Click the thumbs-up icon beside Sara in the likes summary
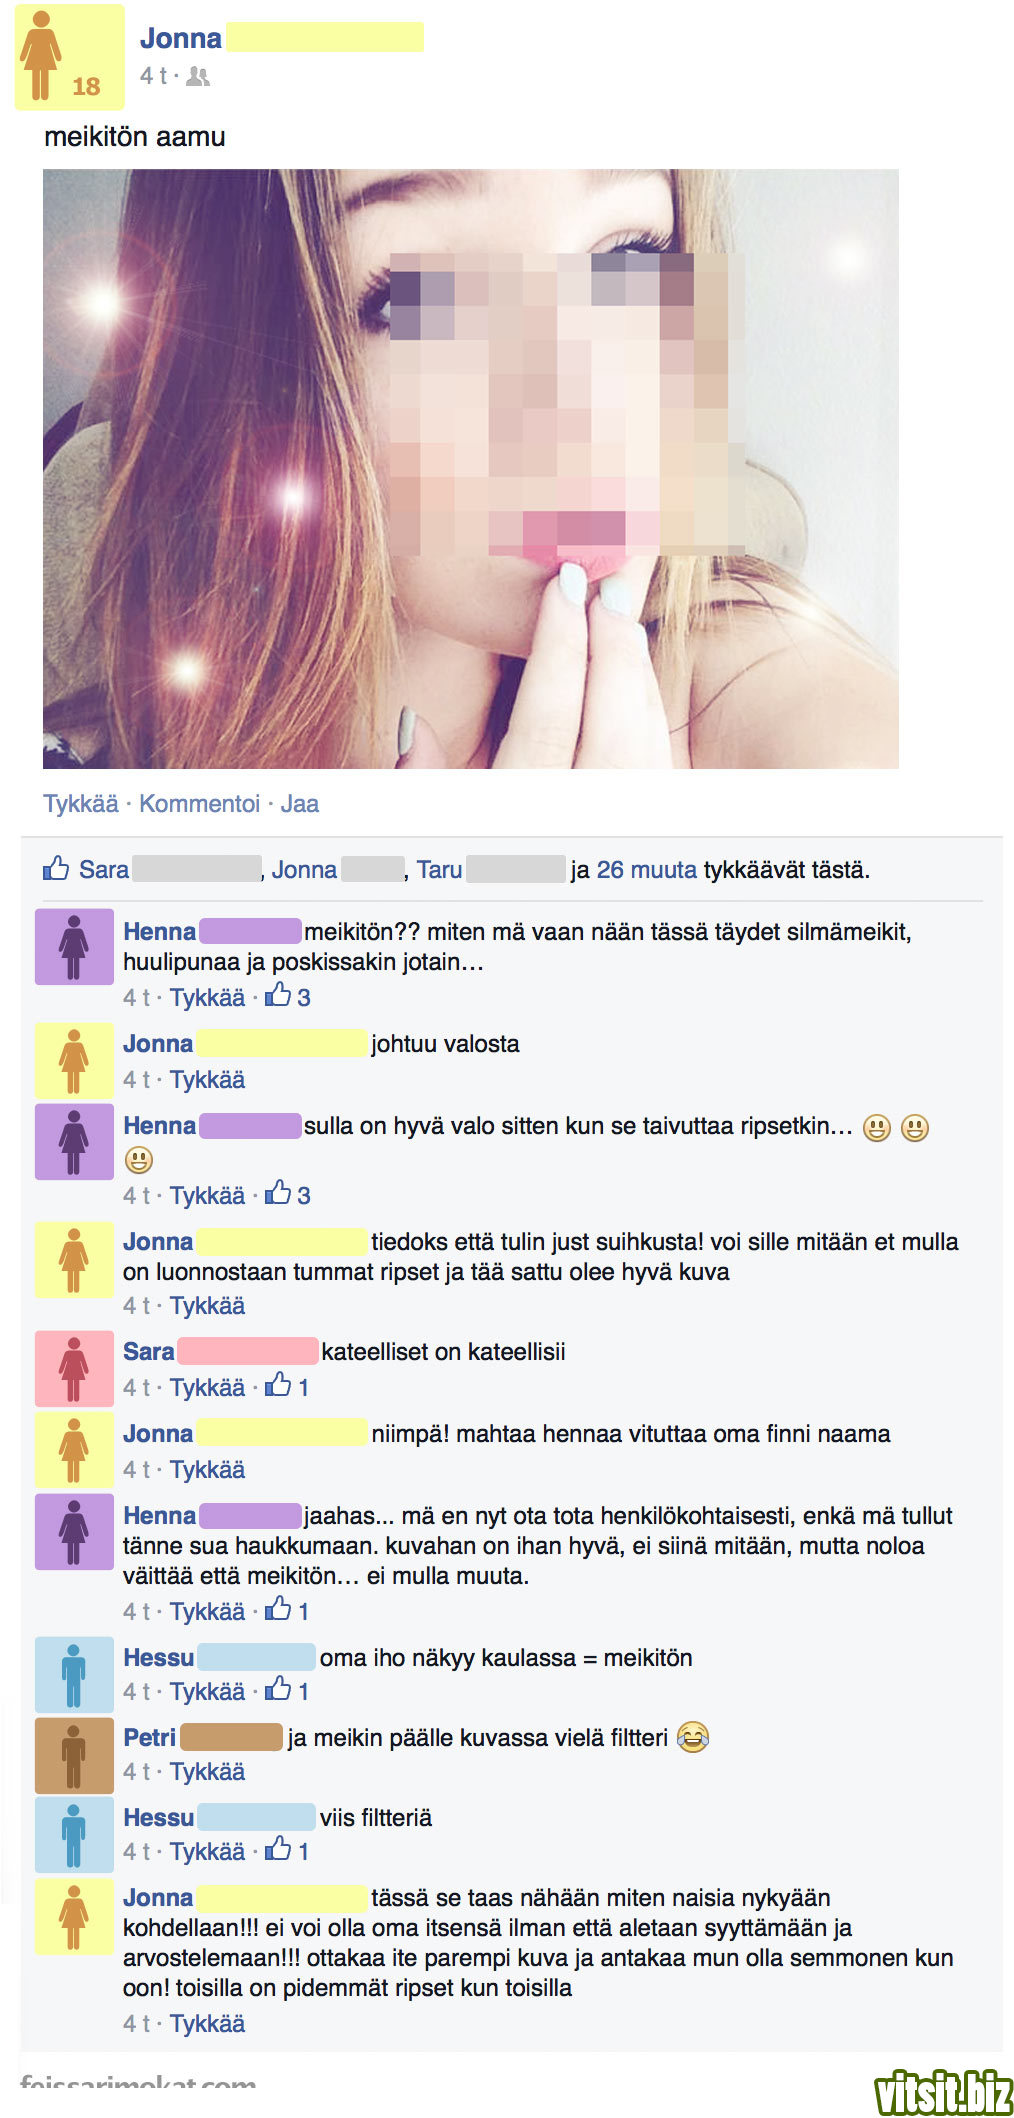Image resolution: width=1014 pixels, height=2118 pixels. (56, 868)
